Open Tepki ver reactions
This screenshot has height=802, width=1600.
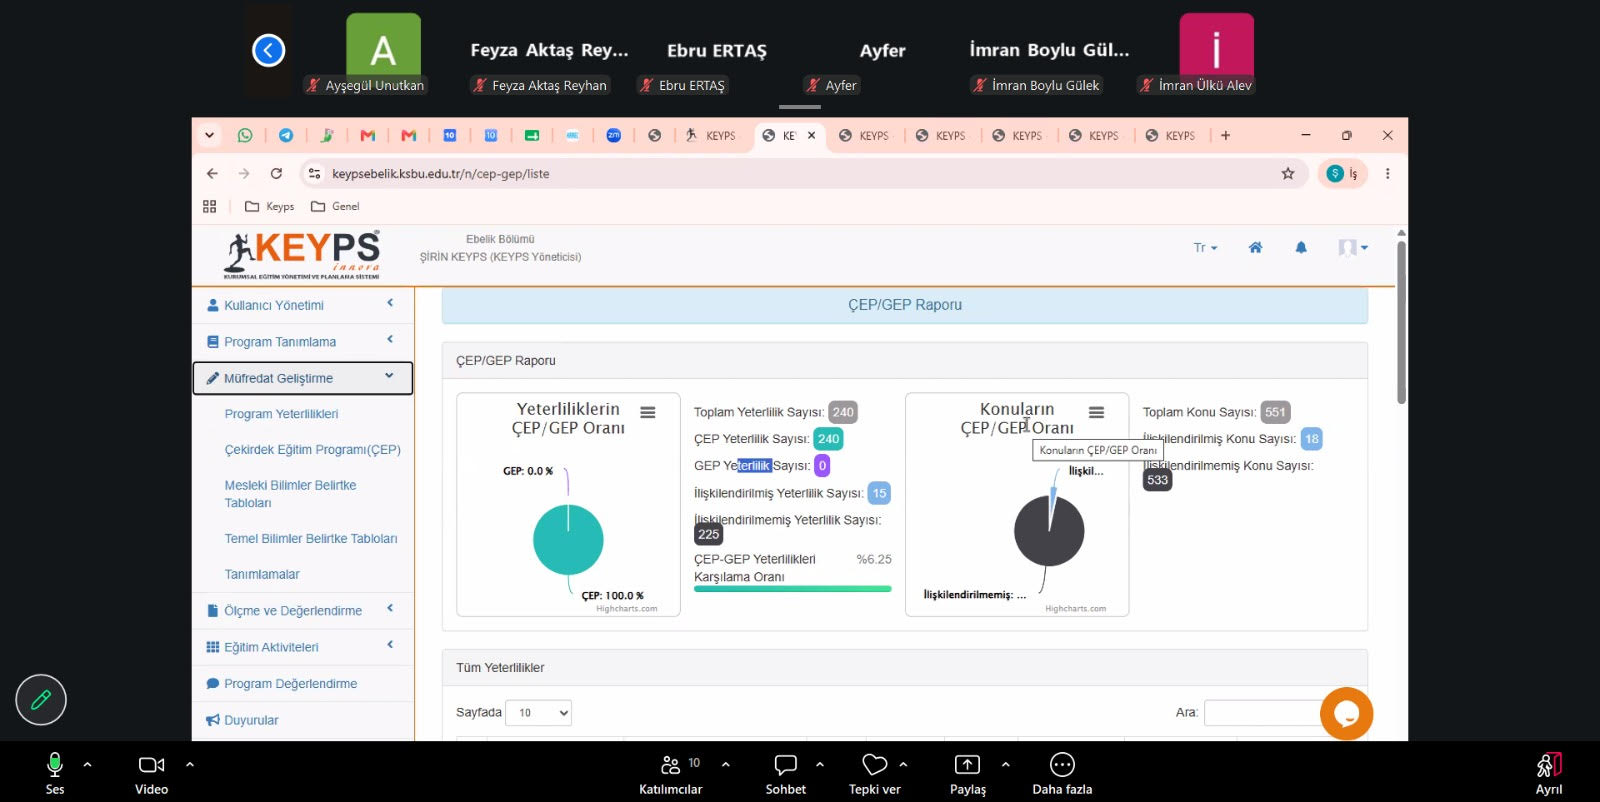point(875,773)
